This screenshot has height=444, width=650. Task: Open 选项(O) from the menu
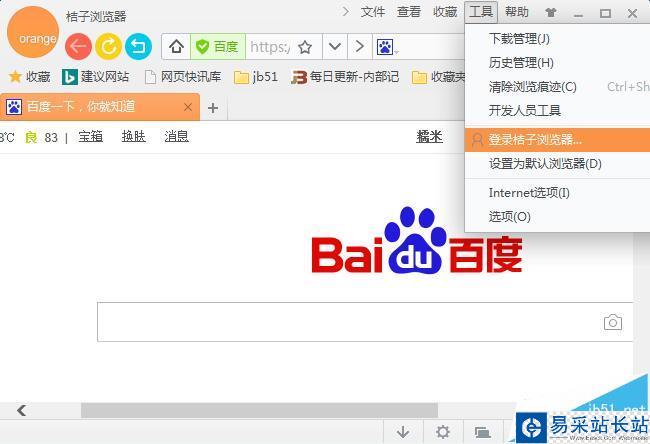click(558, 217)
